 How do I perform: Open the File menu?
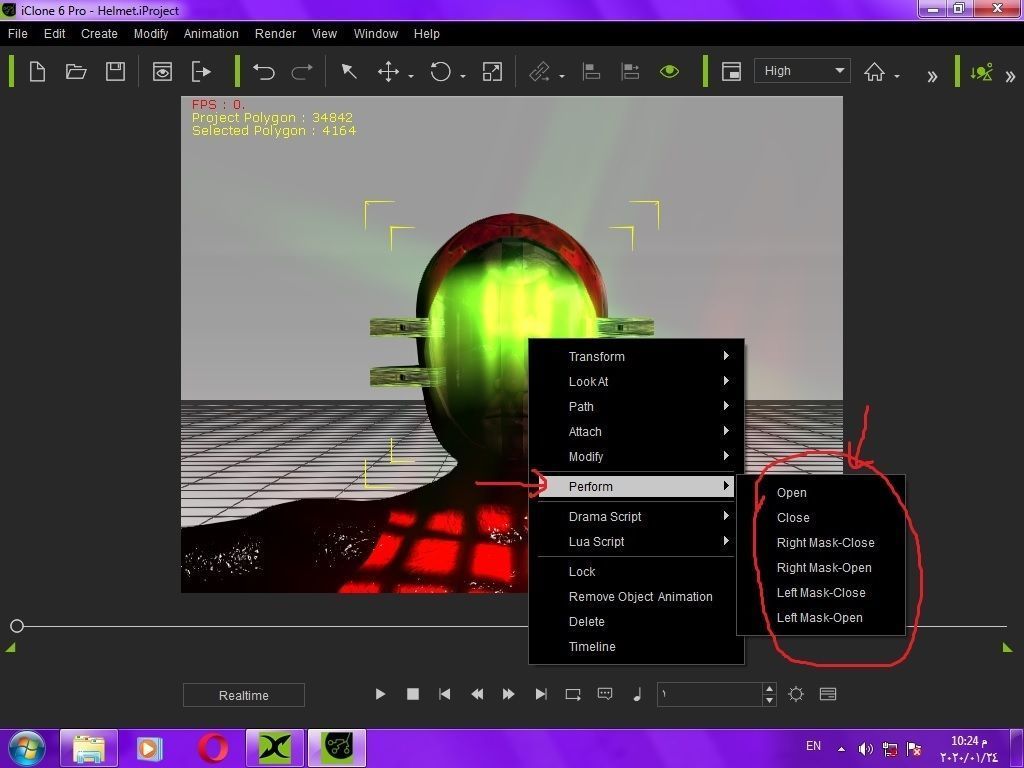pyautogui.click(x=18, y=33)
